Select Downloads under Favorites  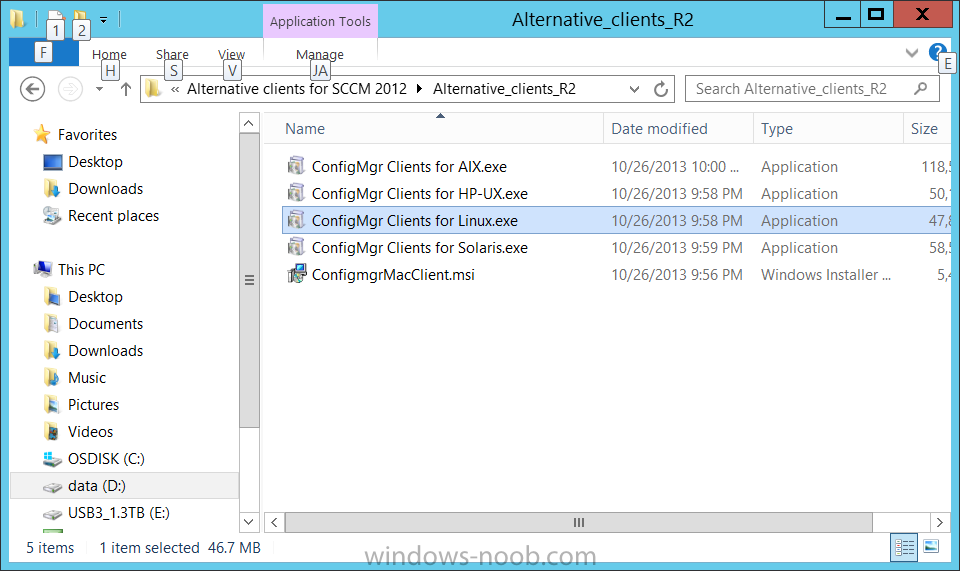click(105, 188)
